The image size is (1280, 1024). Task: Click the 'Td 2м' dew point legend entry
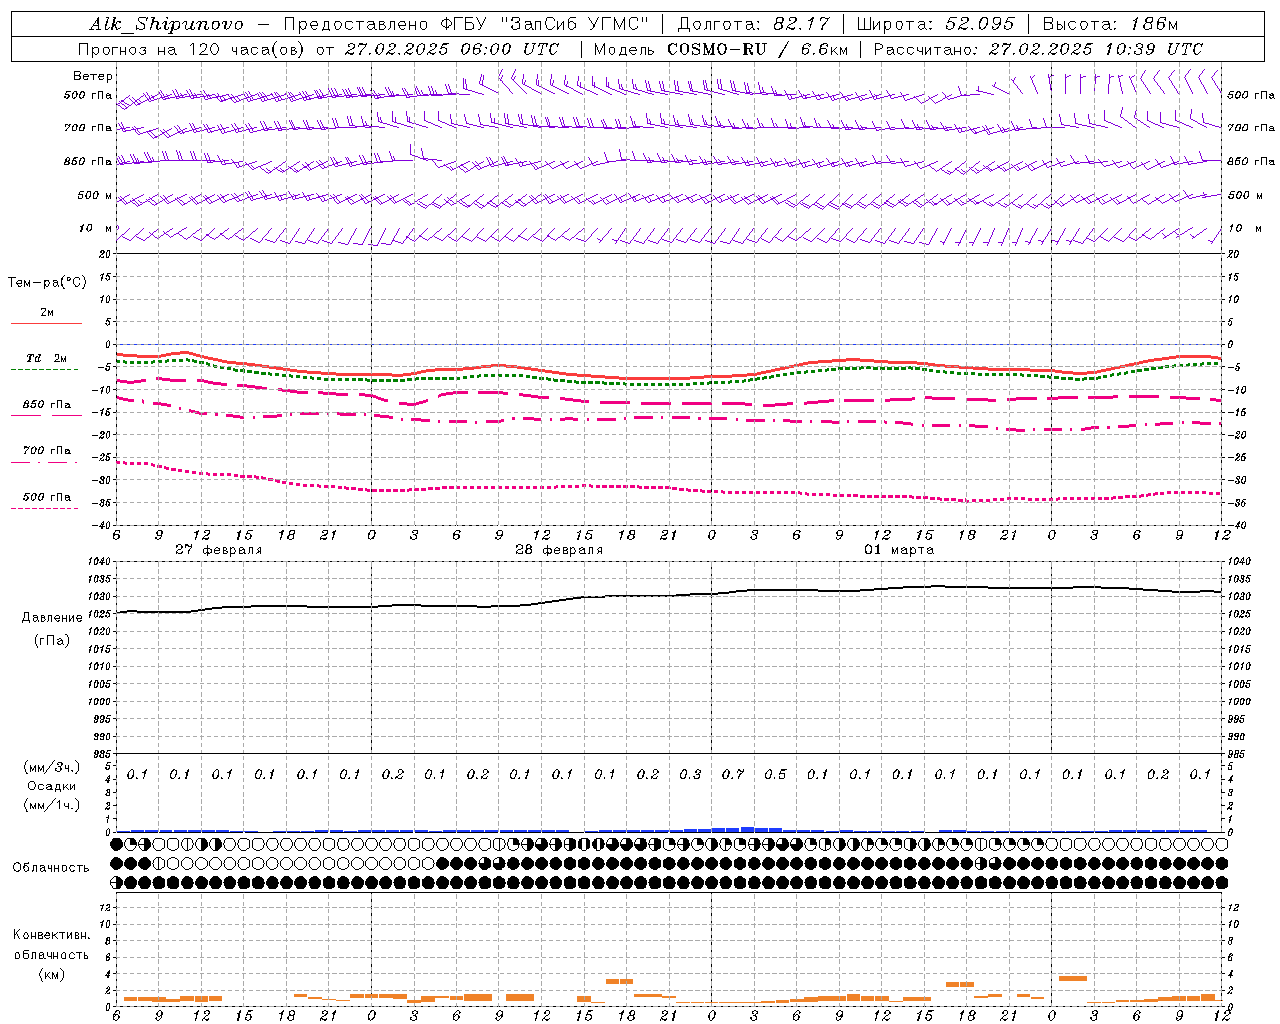[x=46, y=358]
